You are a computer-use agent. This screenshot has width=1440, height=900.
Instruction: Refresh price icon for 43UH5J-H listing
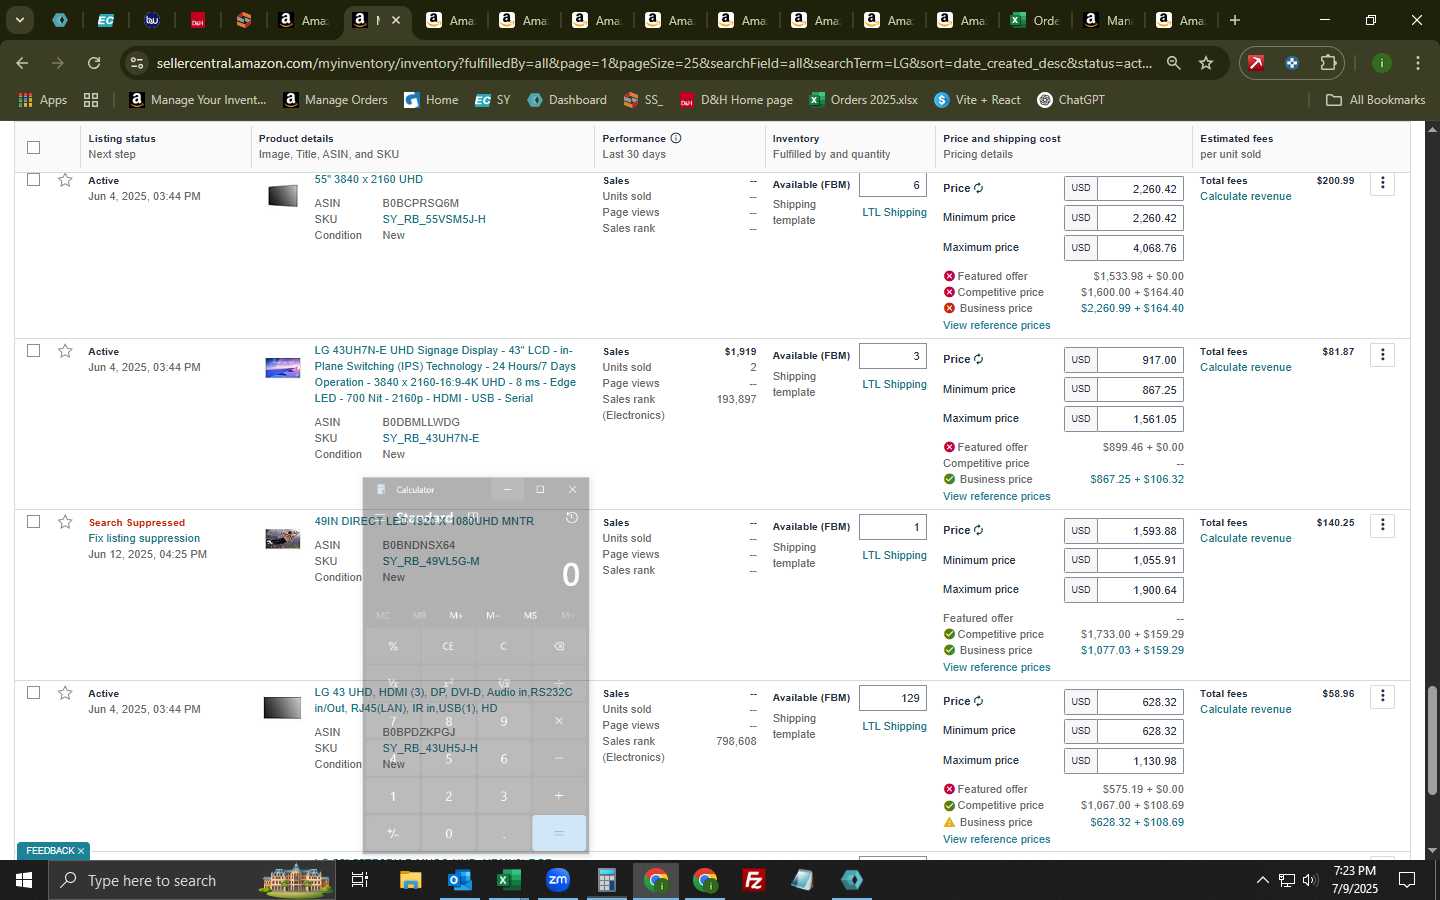point(978,701)
